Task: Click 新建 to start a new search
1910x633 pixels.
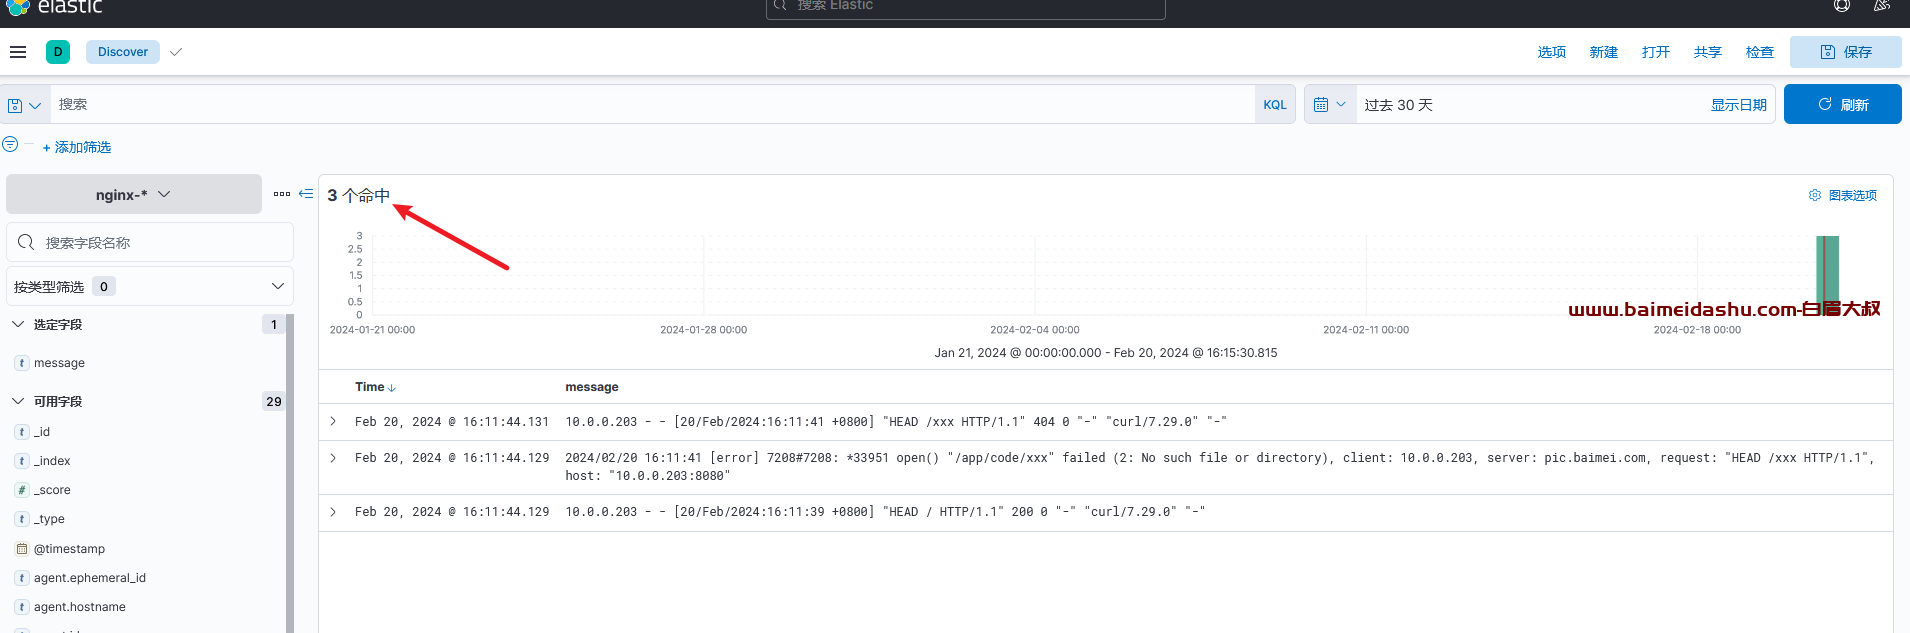Action: tap(1603, 52)
